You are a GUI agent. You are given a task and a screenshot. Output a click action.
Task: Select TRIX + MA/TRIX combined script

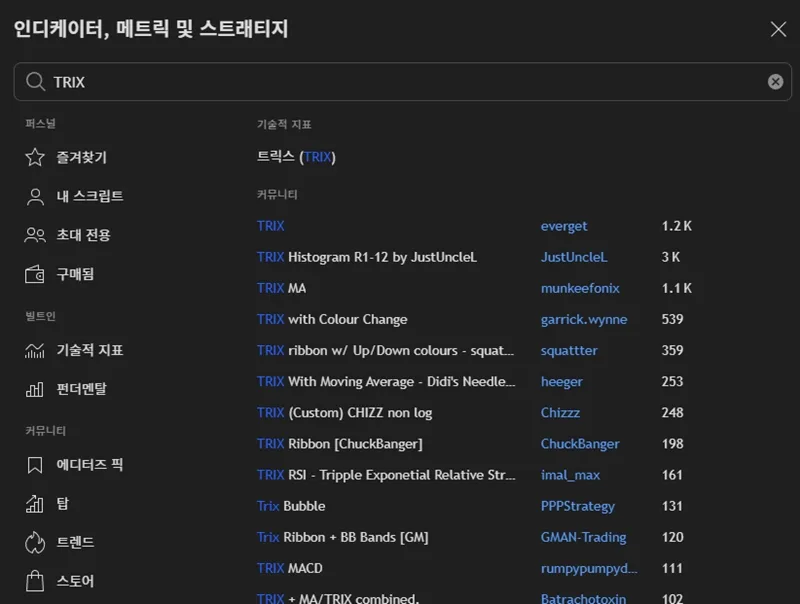[338, 598]
